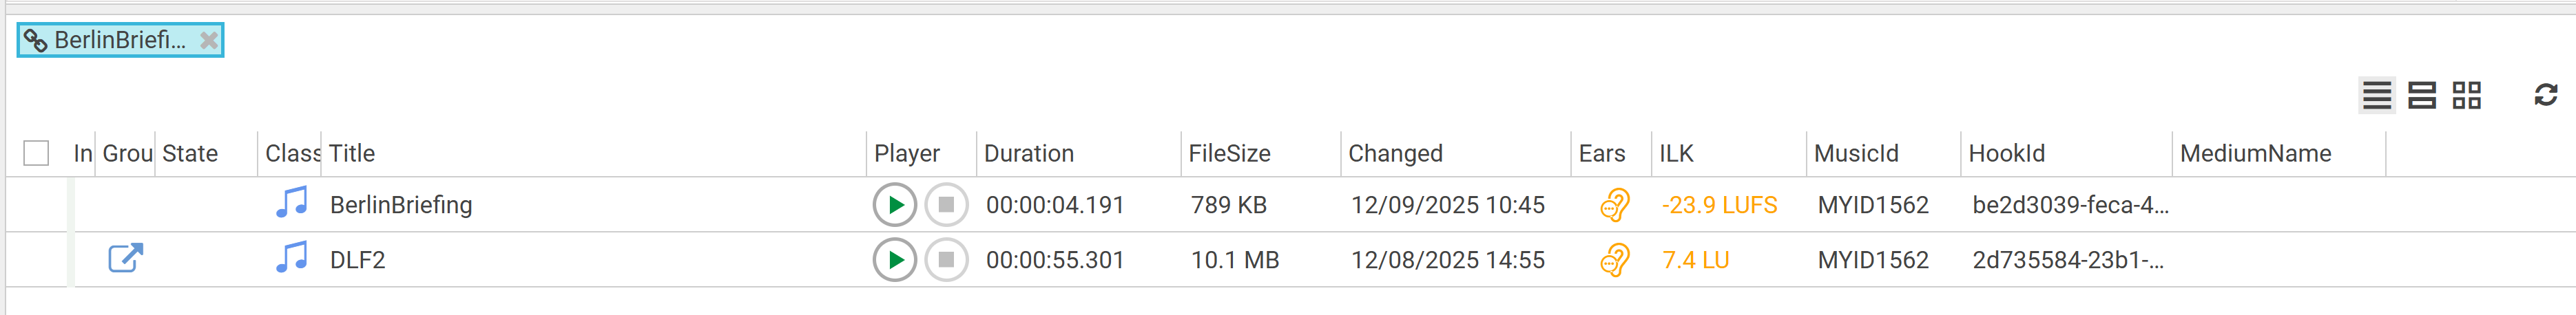Screen dimensions: 2576x315
Task: Click the ear icon for DLF2
Action: tap(1614, 260)
